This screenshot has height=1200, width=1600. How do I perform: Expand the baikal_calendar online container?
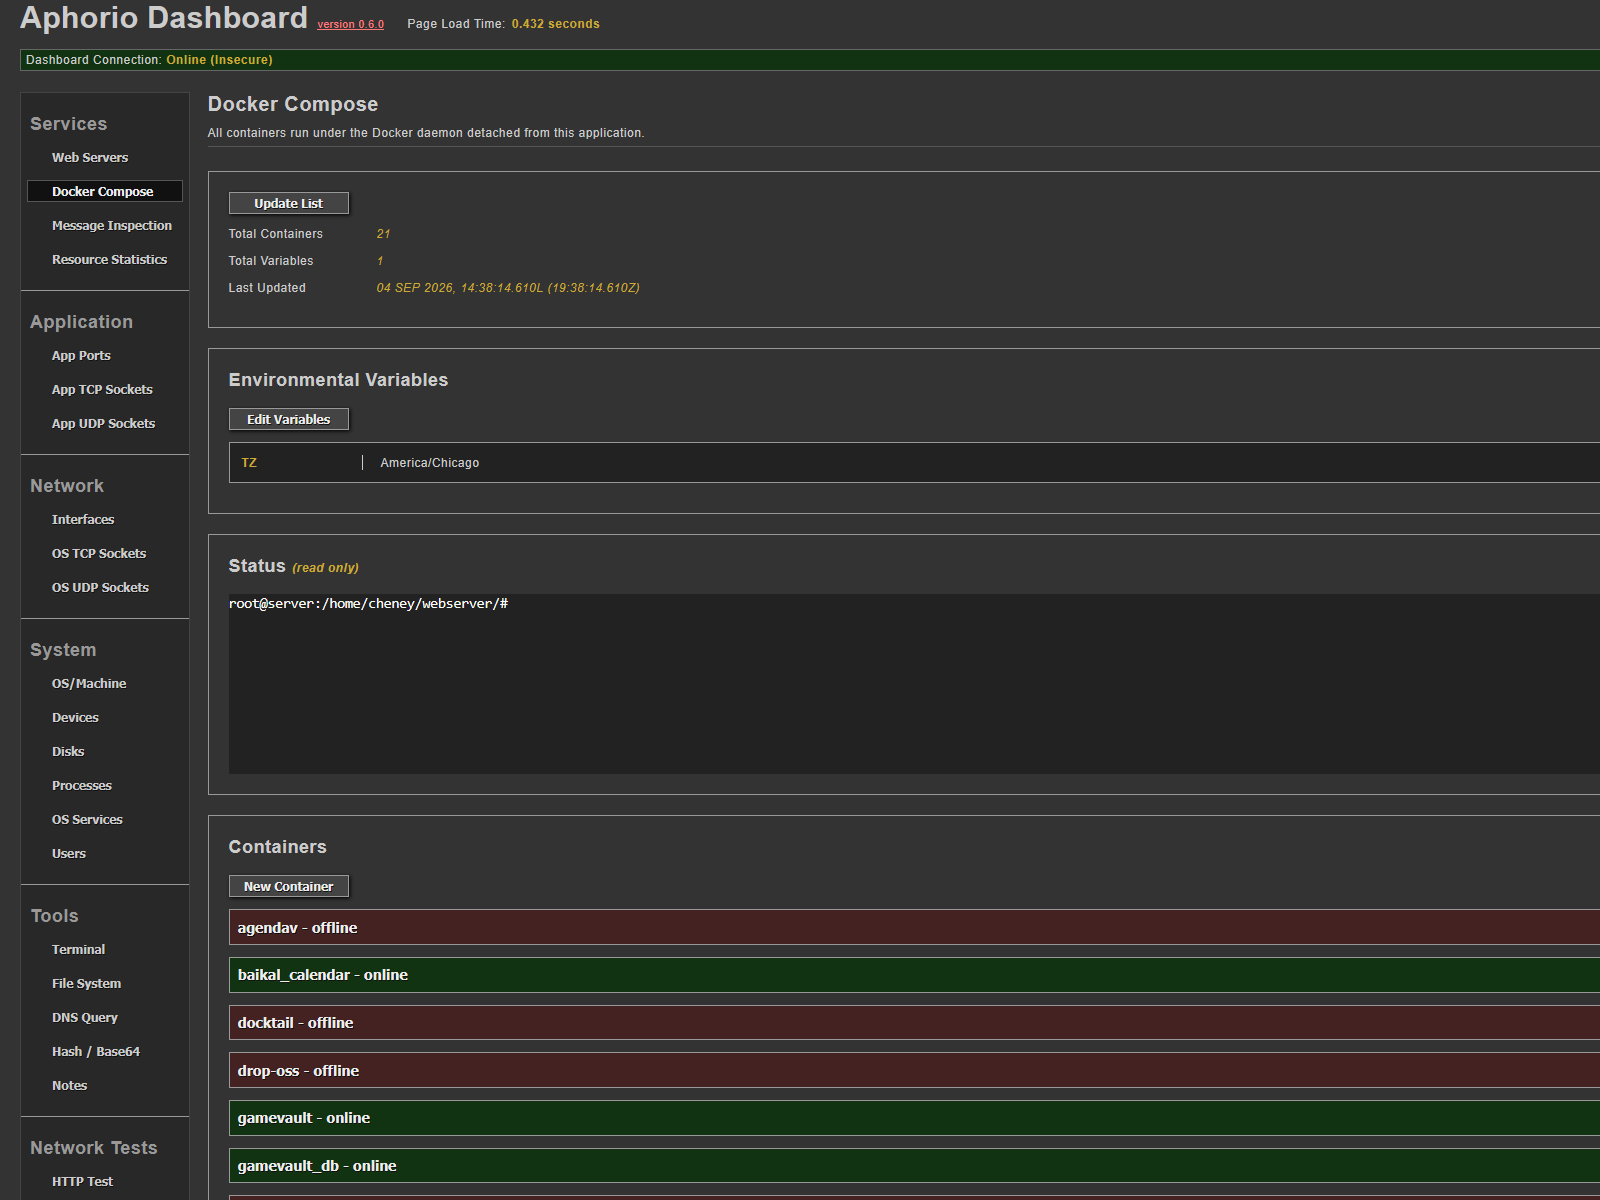pos(914,975)
